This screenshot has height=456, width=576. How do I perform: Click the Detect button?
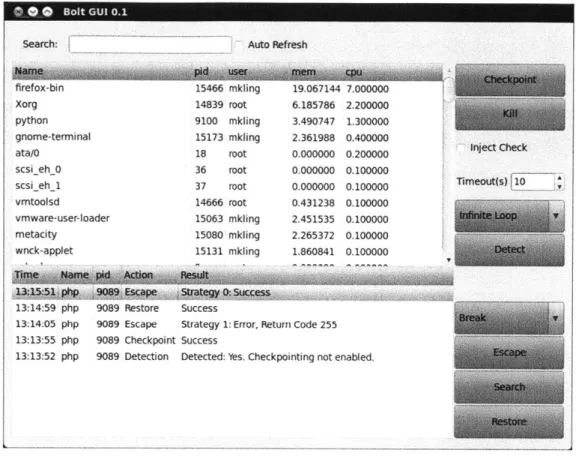pos(510,250)
